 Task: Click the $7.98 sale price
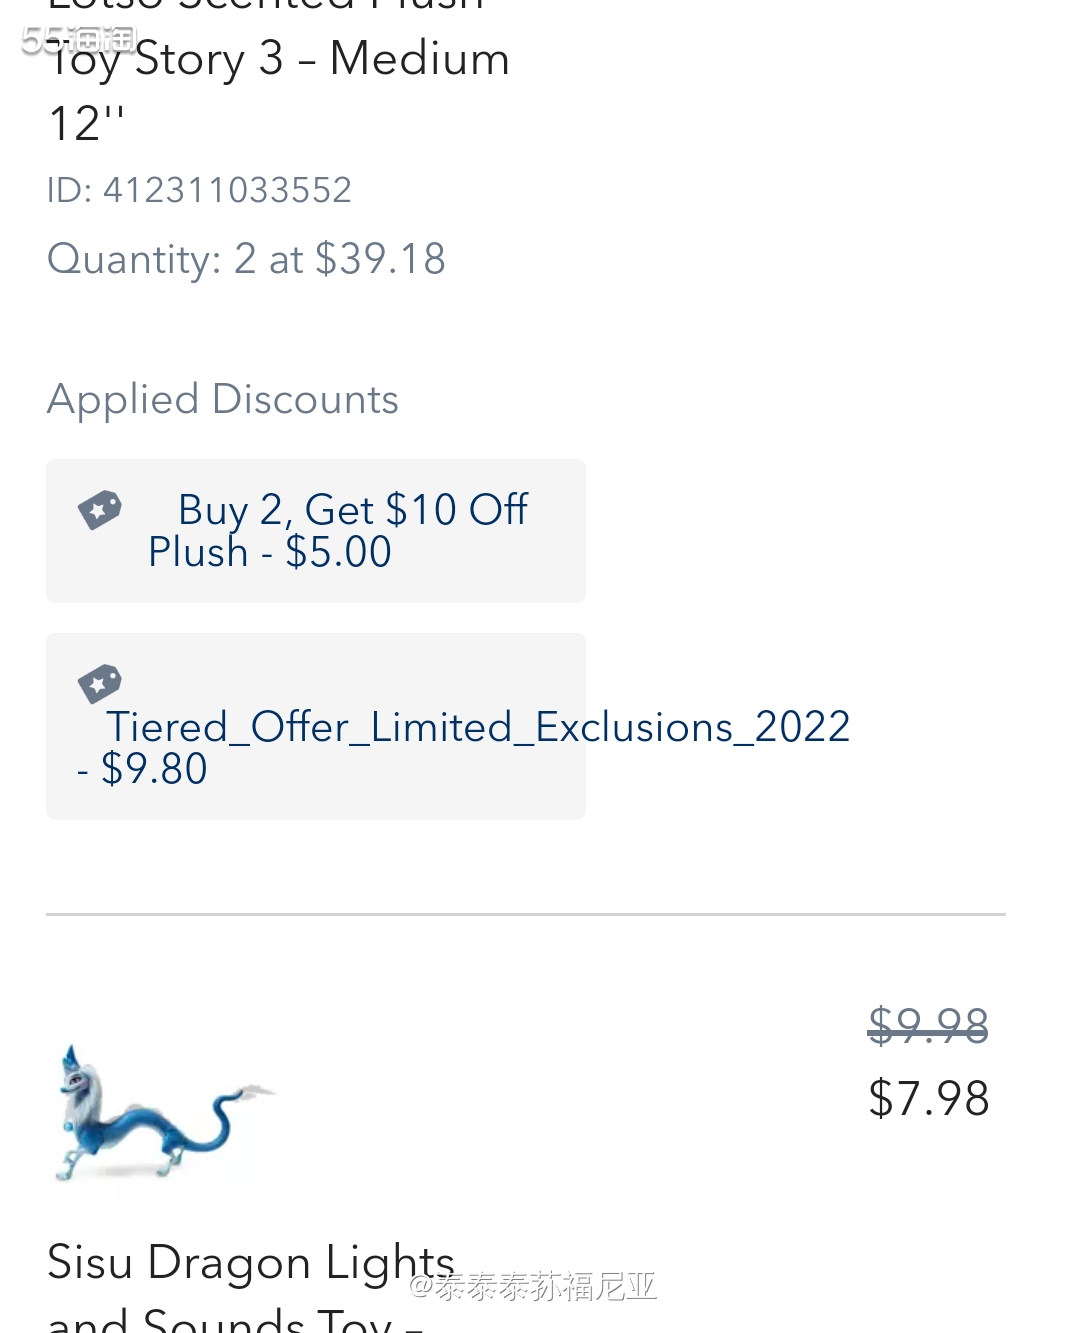pos(929,1098)
